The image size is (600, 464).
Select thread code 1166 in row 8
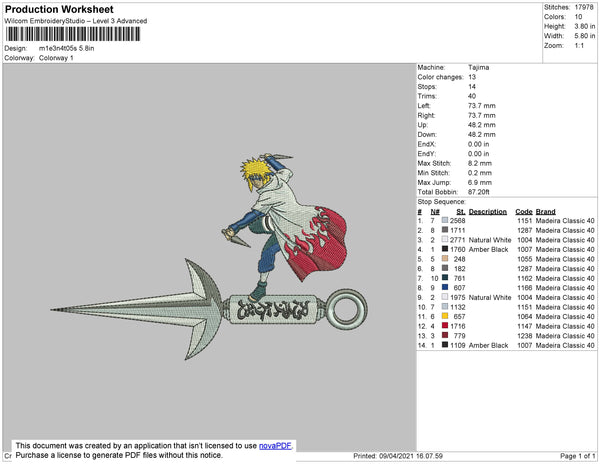pos(525,288)
